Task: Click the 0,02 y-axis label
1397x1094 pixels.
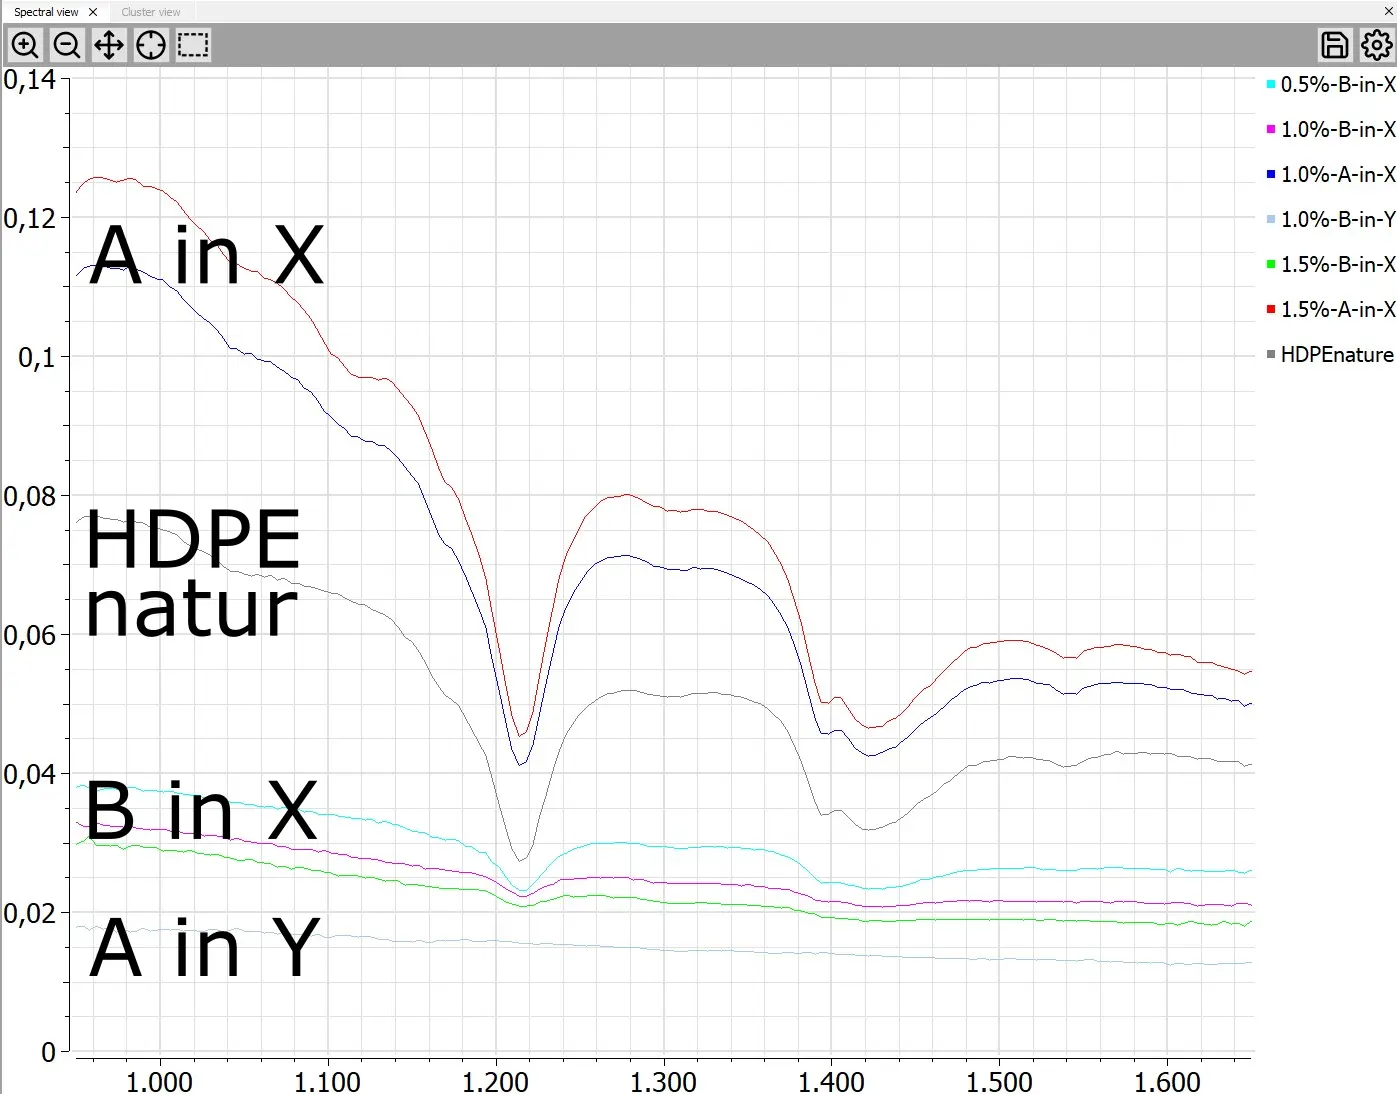Action: (x=30, y=913)
